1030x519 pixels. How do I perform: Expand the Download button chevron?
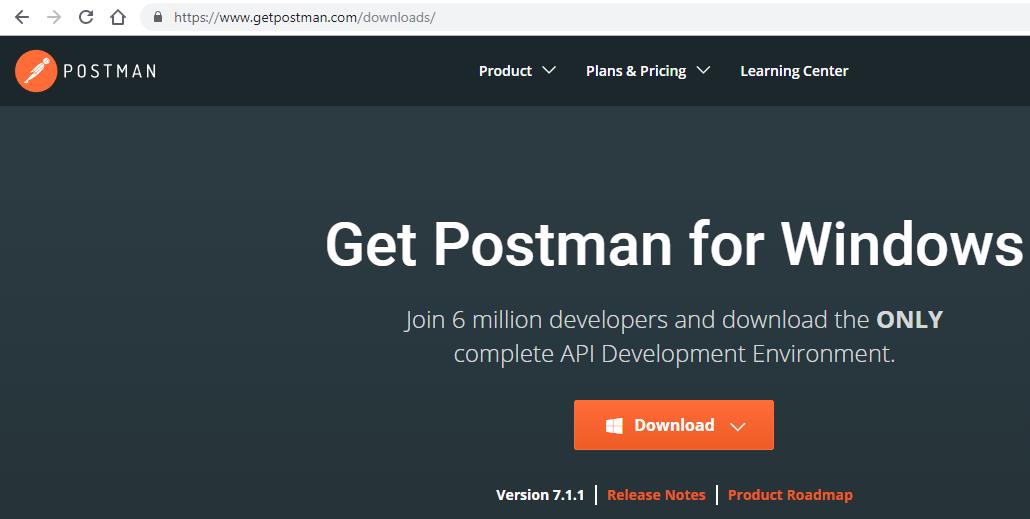coord(738,427)
